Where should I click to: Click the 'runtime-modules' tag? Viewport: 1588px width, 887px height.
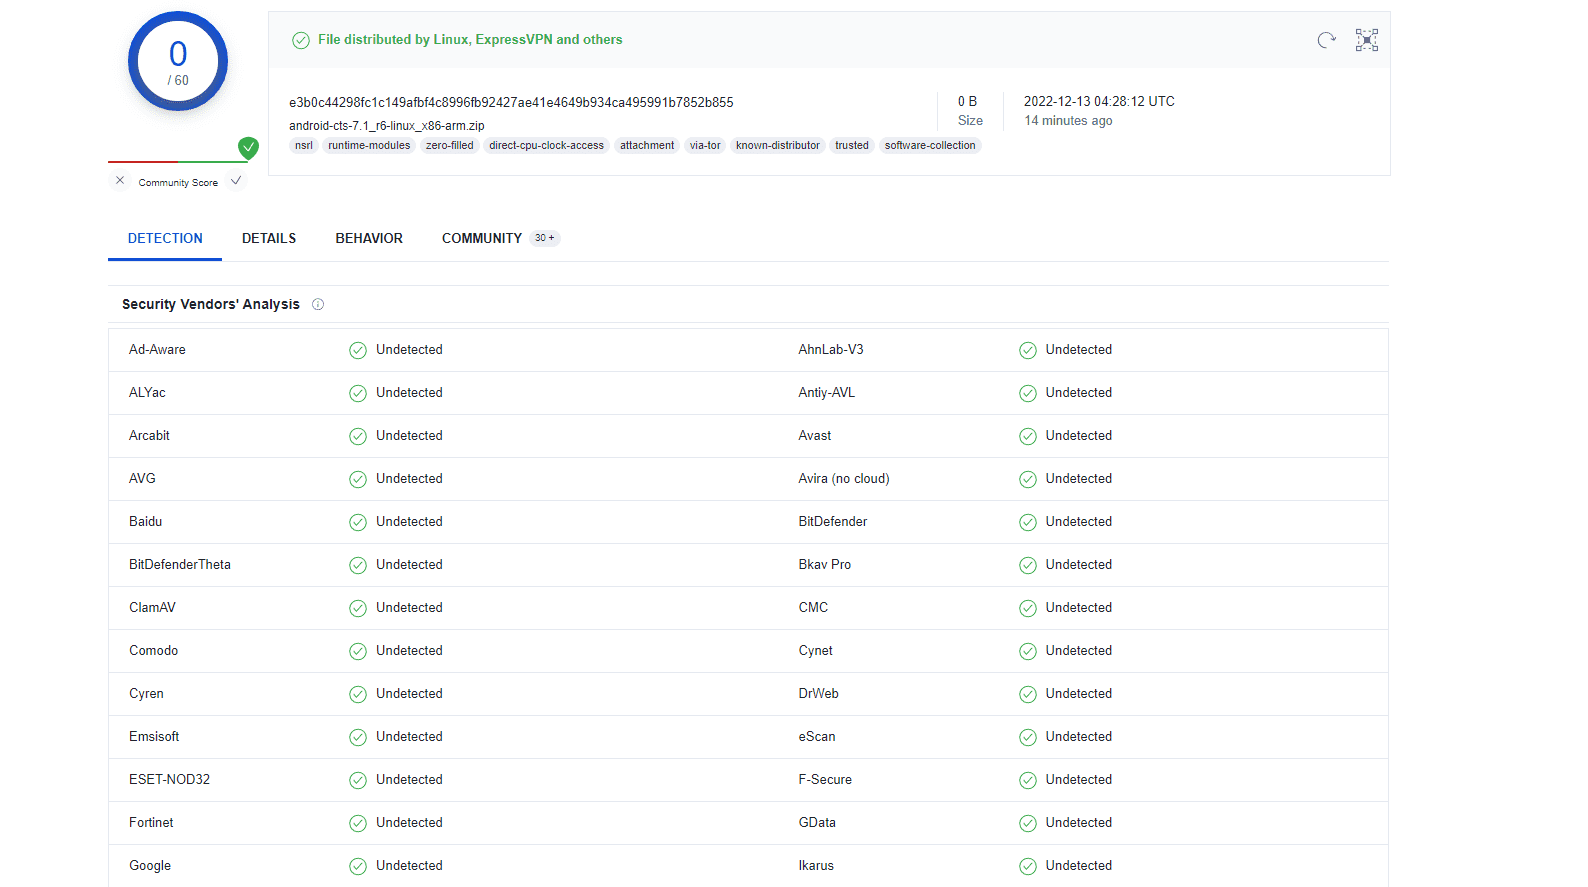click(x=369, y=145)
